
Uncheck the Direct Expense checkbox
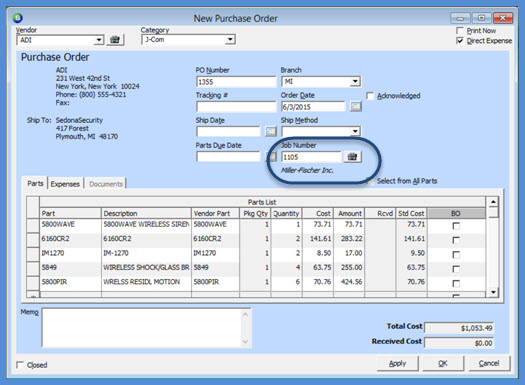coord(460,41)
